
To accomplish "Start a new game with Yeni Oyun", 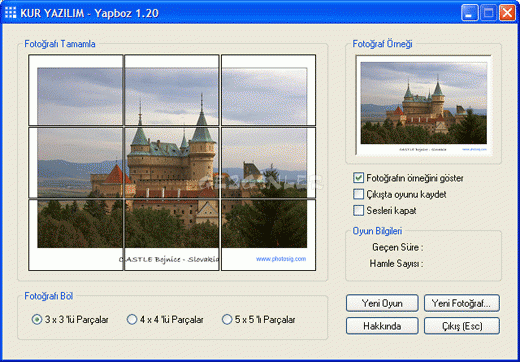I will (382, 303).
